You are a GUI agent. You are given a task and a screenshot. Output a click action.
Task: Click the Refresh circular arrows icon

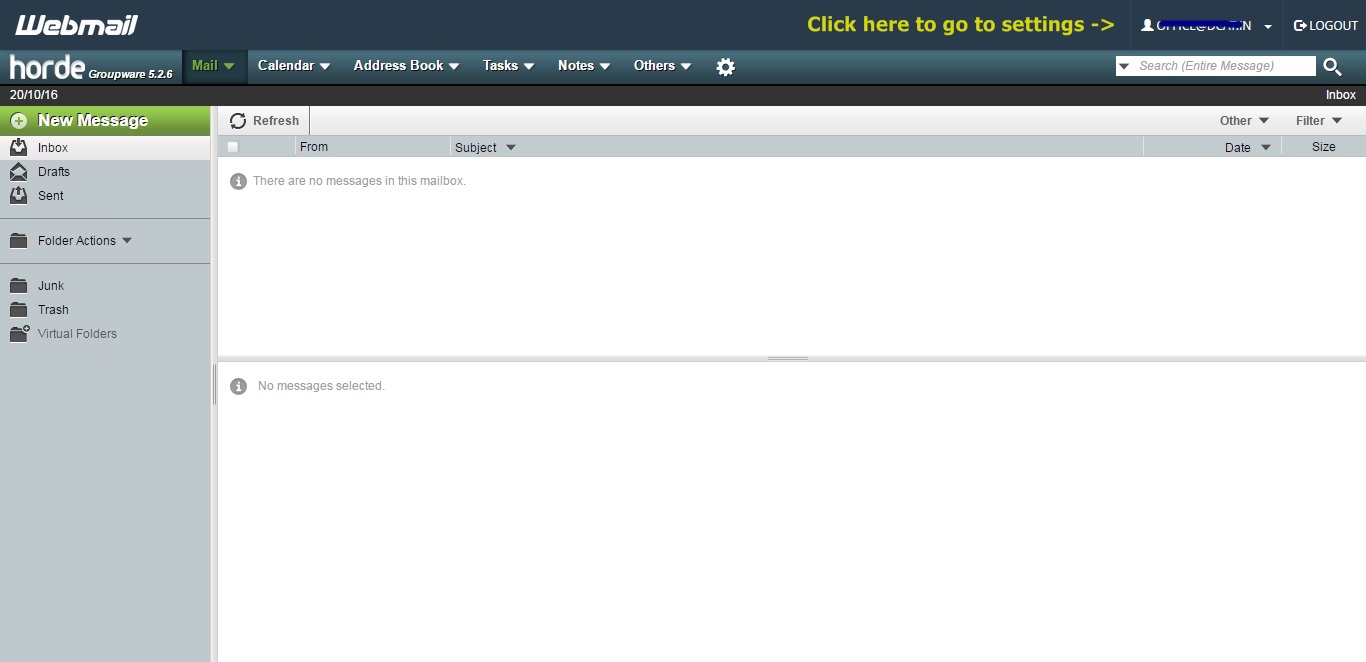[x=238, y=121]
